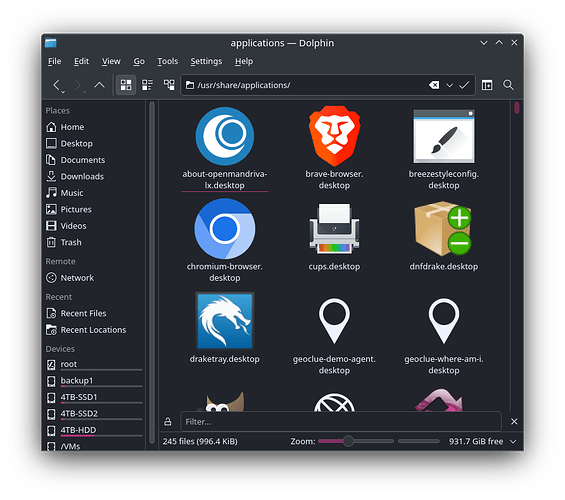565x500 pixels.
Task: Expand free space info dropdown
Action: 513,441
